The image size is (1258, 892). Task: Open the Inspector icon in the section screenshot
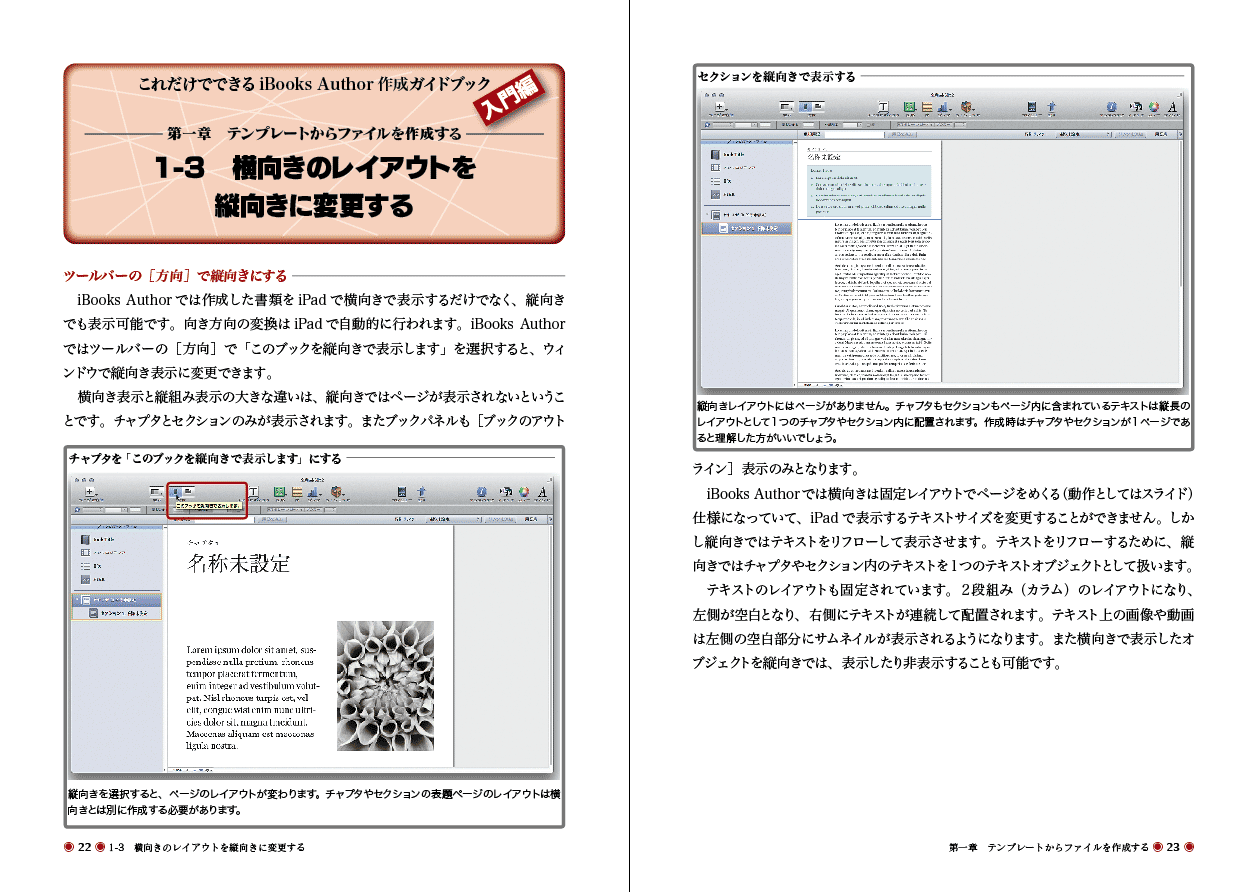1111,106
